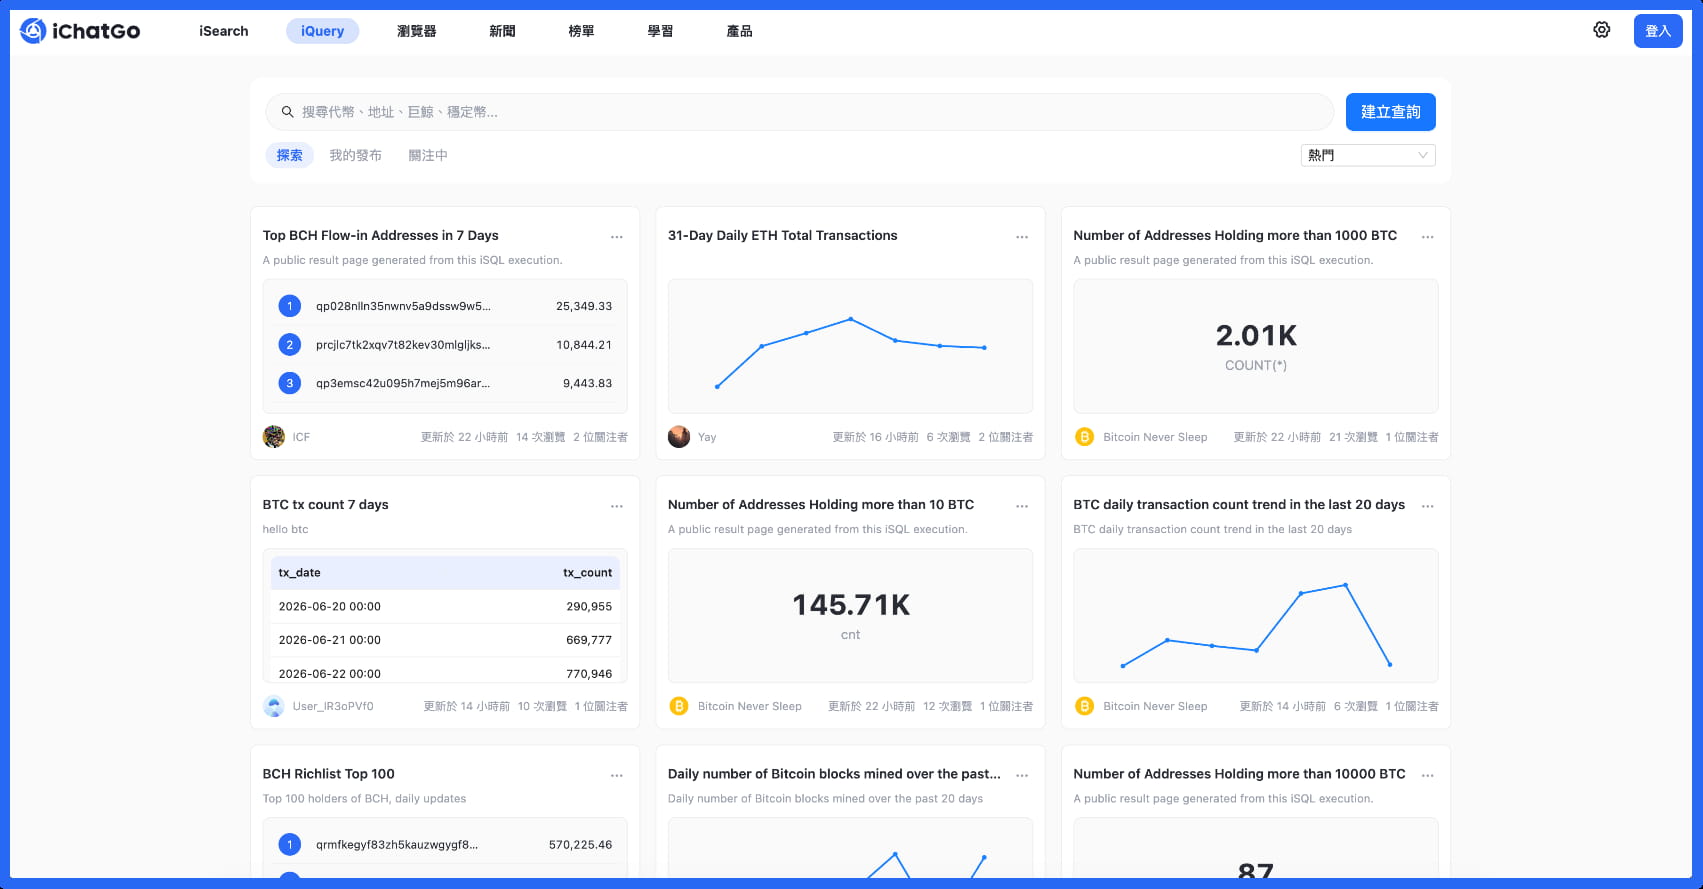Image resolution: width=1703 pixels, height=889 pixels.
Task: Open more options for 31-Day Daily ETH card
Action: (x=1022, y=237)
